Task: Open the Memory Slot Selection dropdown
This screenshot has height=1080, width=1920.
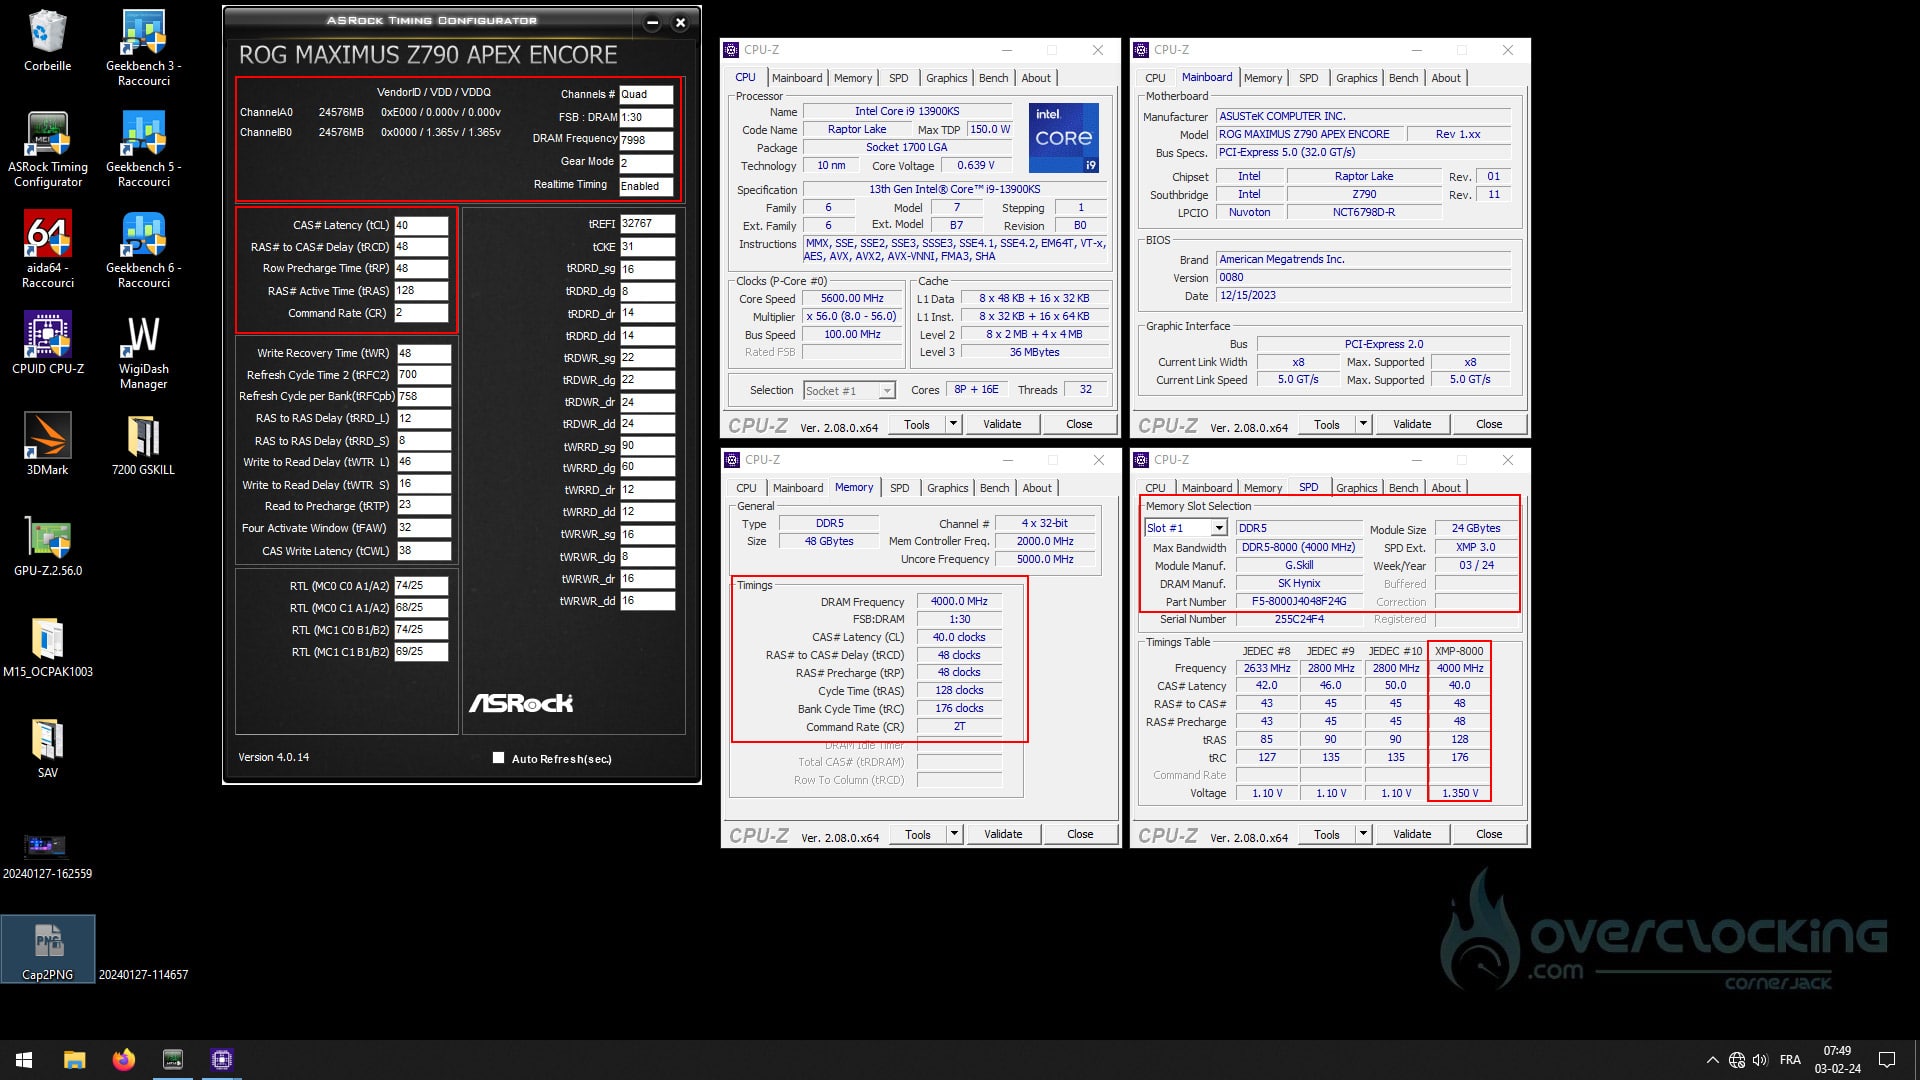Action: pos(1219,528)
